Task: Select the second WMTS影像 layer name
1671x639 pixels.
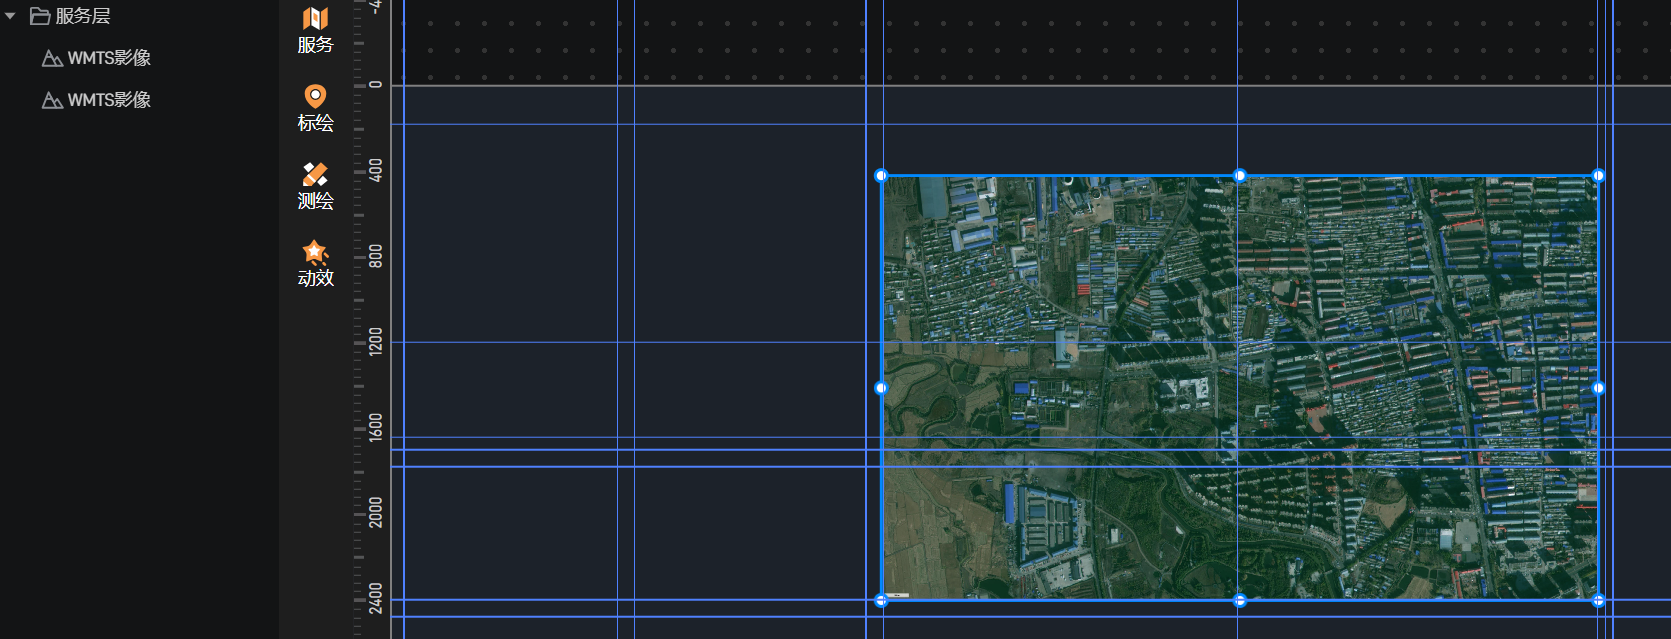Action: pyautogui.click(x=109, y=100)
